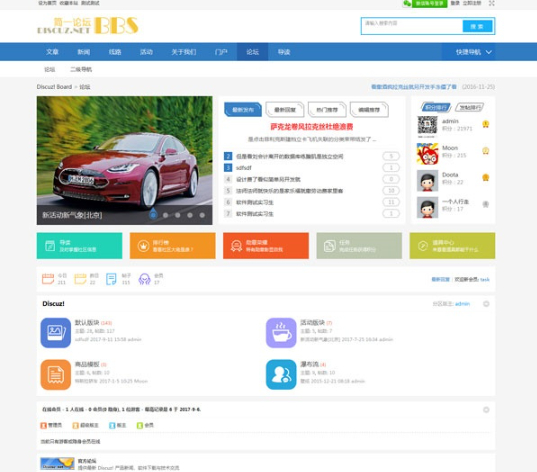Switch to the 积分排行 tab
Screen dimensions: 537x472
tap(436, 107)
